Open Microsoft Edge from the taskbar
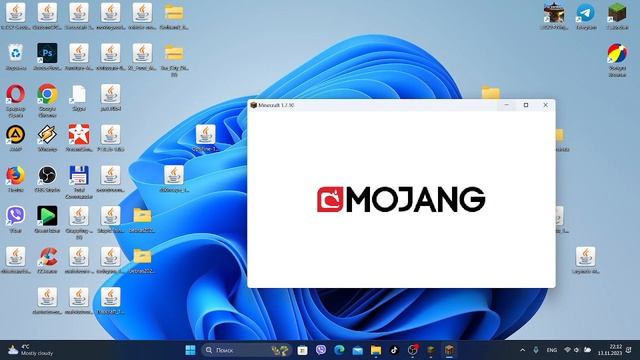 tap(339, 350)
